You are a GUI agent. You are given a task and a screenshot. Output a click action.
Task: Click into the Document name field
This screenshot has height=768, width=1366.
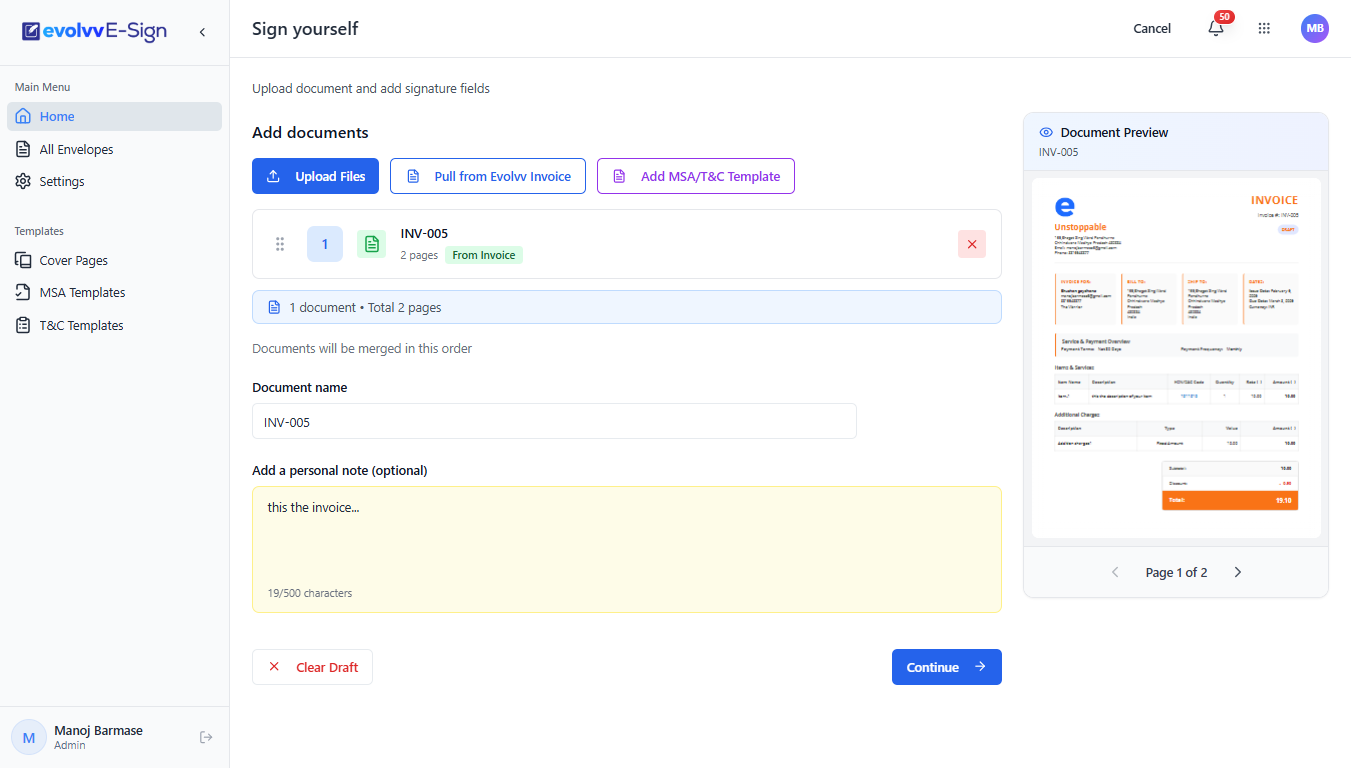(554, 421)
